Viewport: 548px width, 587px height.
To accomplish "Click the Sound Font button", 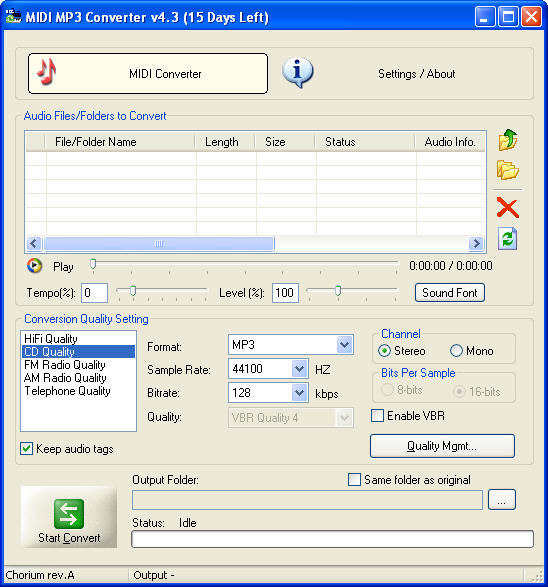I will [x=450, y=292].
